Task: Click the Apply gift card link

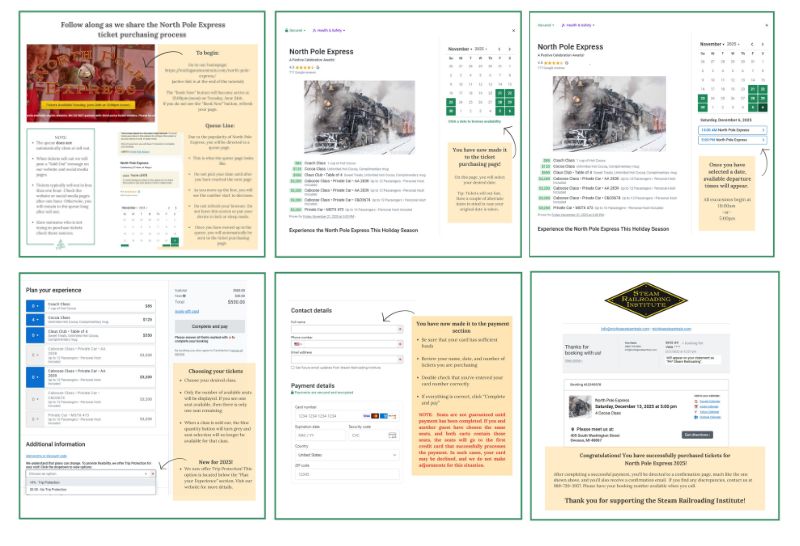Action: coord(187,311)
